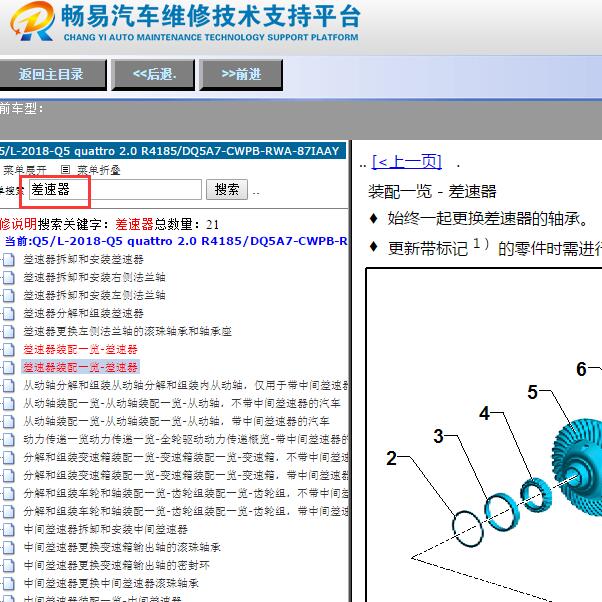Image resolution: width=602 pixels, height=602 pixels.
Task: Click page icon for 差速器更换左侧法兰轴的滚珠轴承和轴承座
Action: pyautogui.click(x=8, y=332)
